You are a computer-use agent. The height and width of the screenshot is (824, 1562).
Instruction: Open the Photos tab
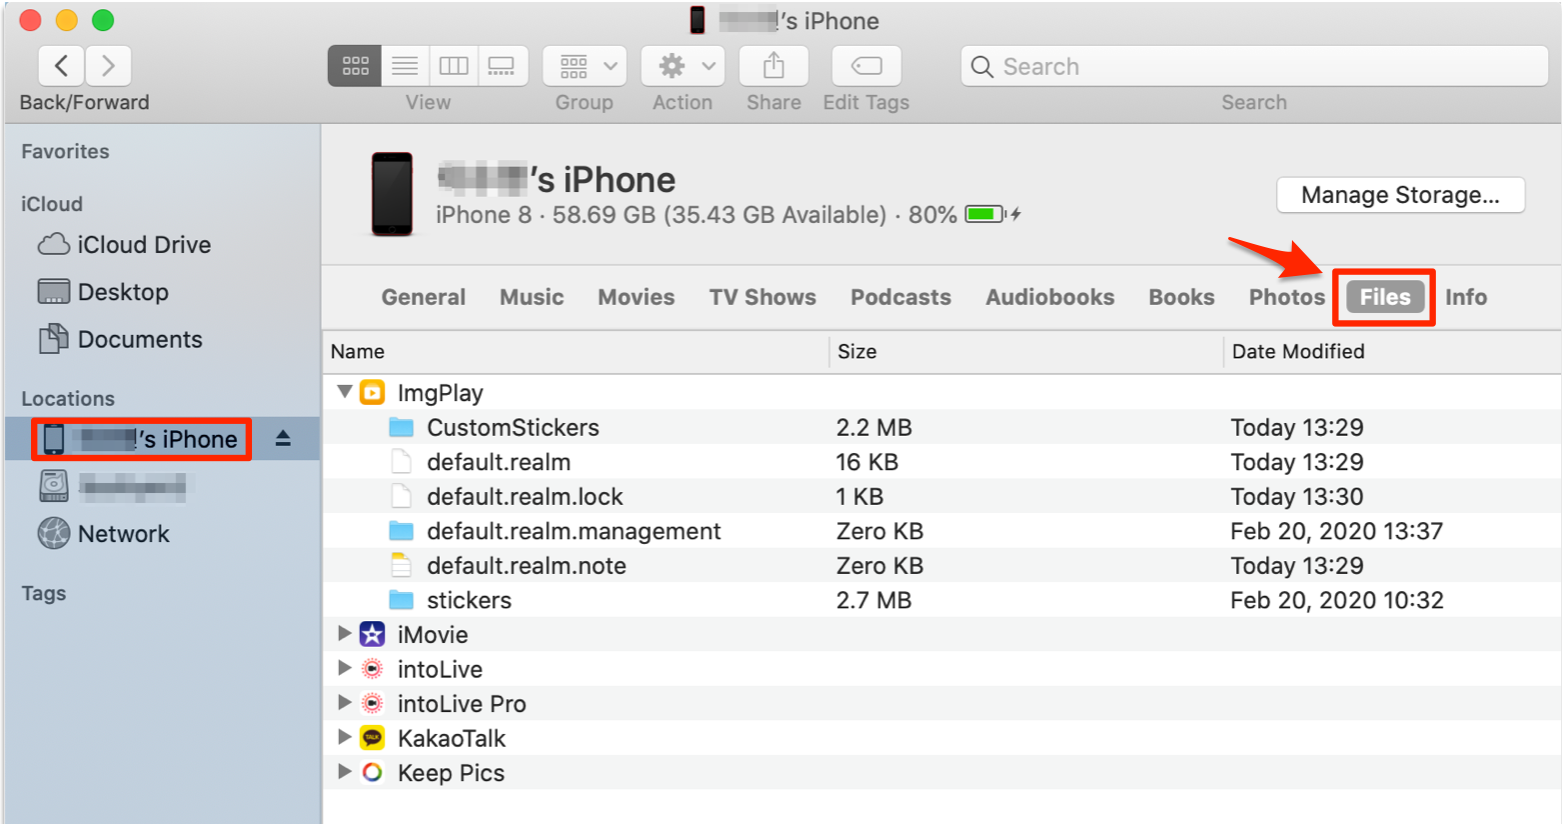[x=1287, y=297]
